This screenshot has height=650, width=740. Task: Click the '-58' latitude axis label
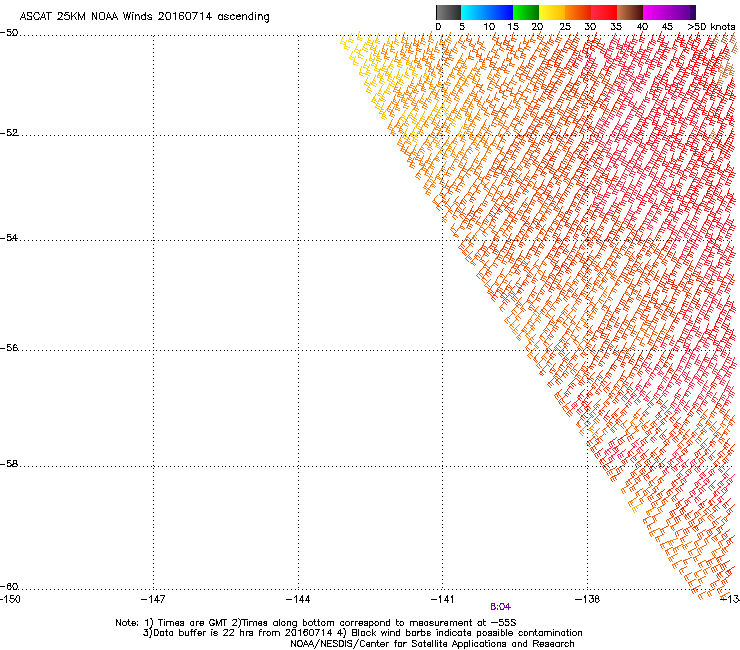tap(9, 464)
